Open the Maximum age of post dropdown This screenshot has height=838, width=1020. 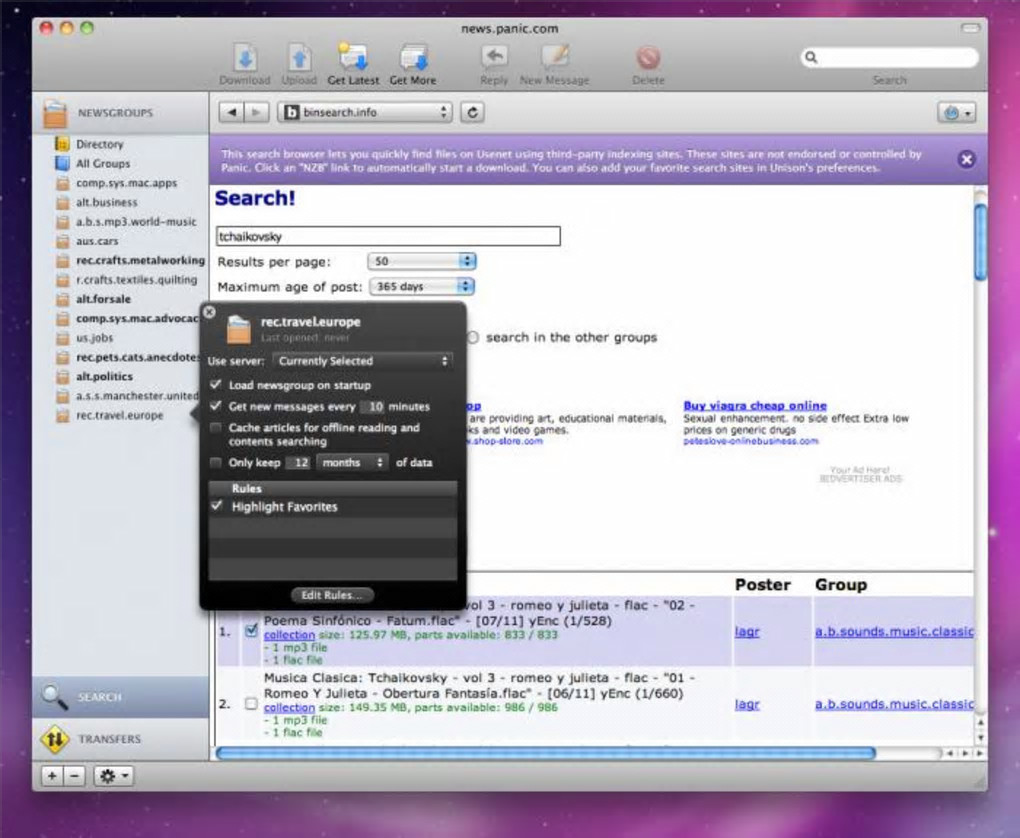pyautogui.click(x=421, y=286)
